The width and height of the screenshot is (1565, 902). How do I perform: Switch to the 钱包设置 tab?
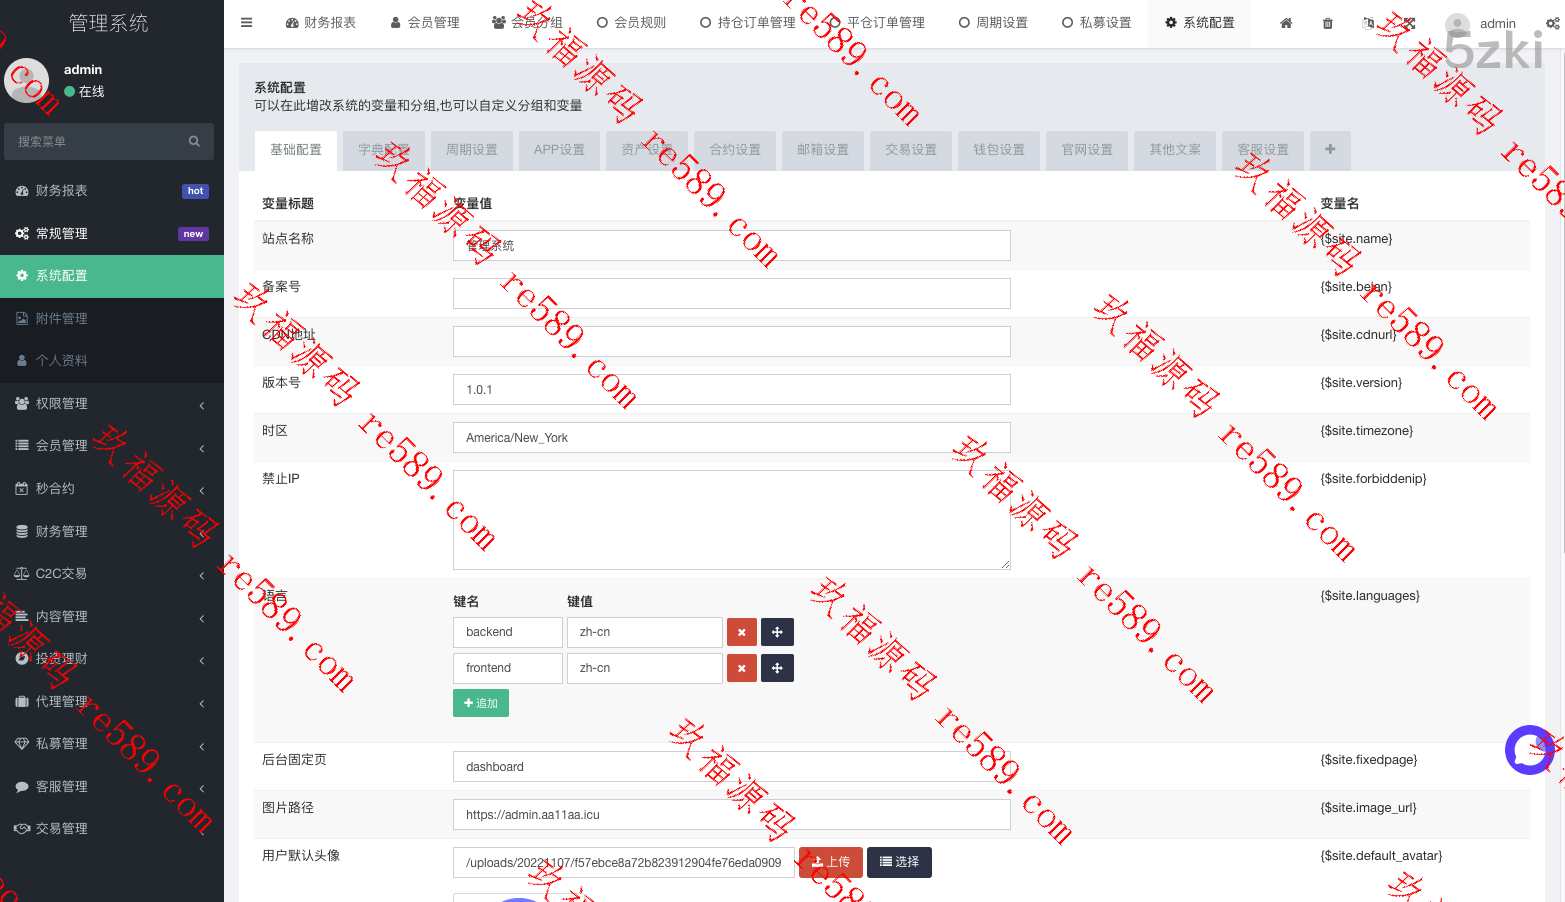click(999, 150)
